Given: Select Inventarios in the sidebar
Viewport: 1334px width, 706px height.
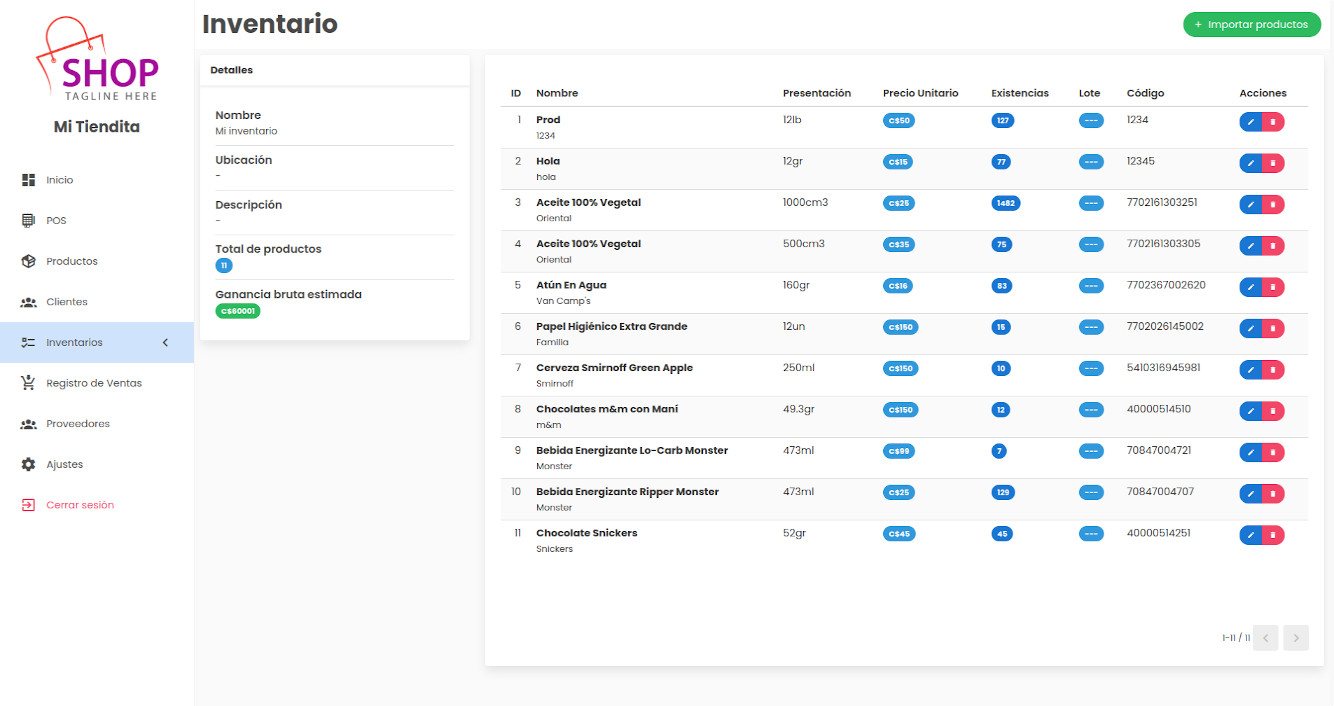Looking at the screenshot, I should pos(97,343).
